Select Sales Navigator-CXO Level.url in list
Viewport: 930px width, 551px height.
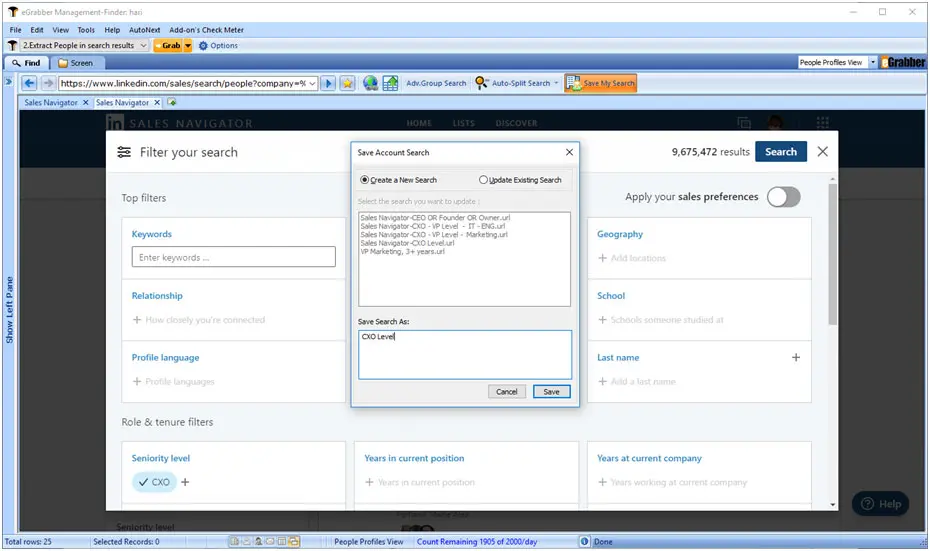[407, 243]
